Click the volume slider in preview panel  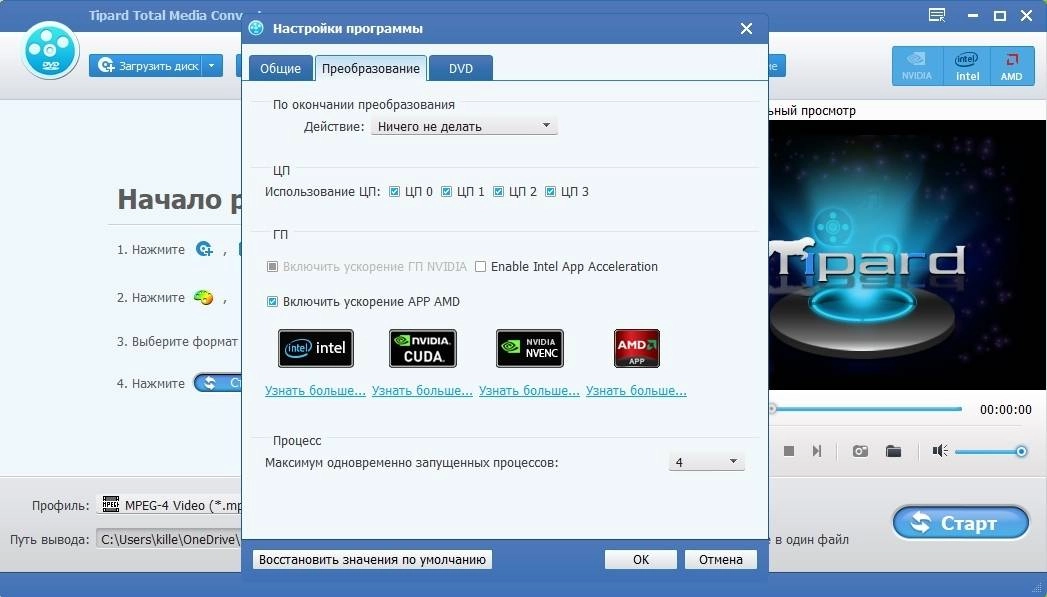point(990,452)
